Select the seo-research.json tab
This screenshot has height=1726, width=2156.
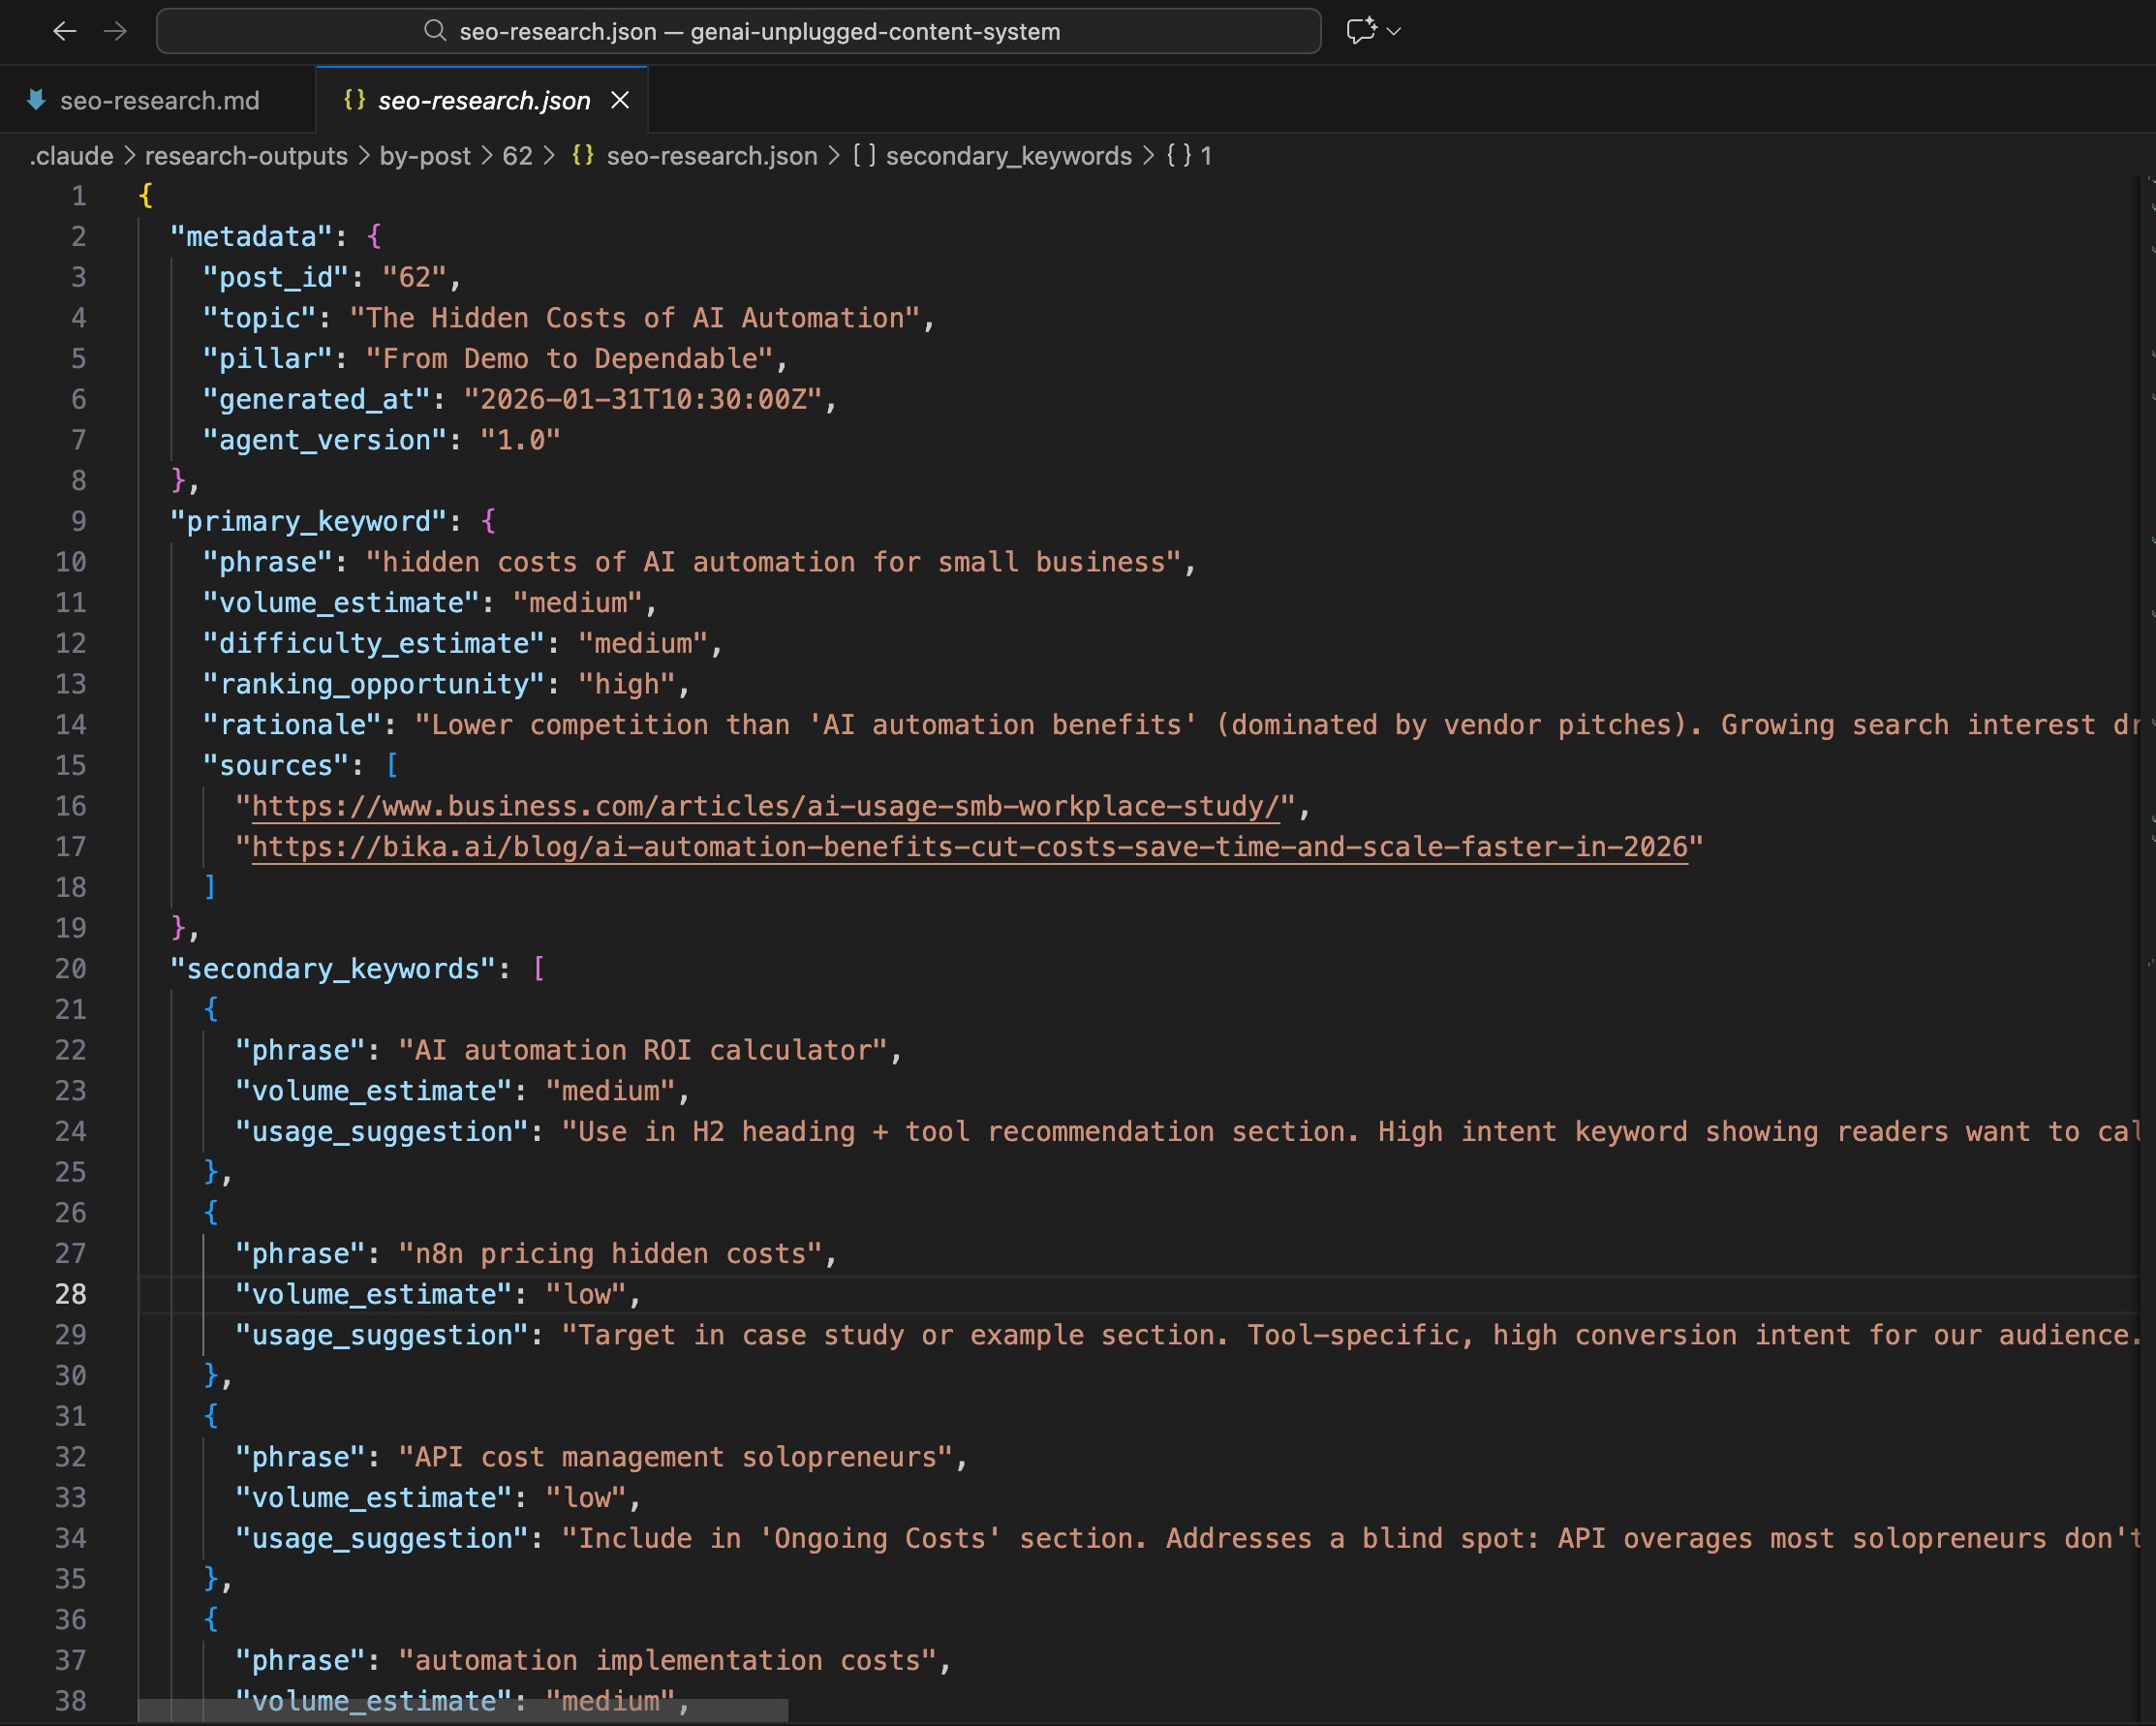tap(484, 101)
